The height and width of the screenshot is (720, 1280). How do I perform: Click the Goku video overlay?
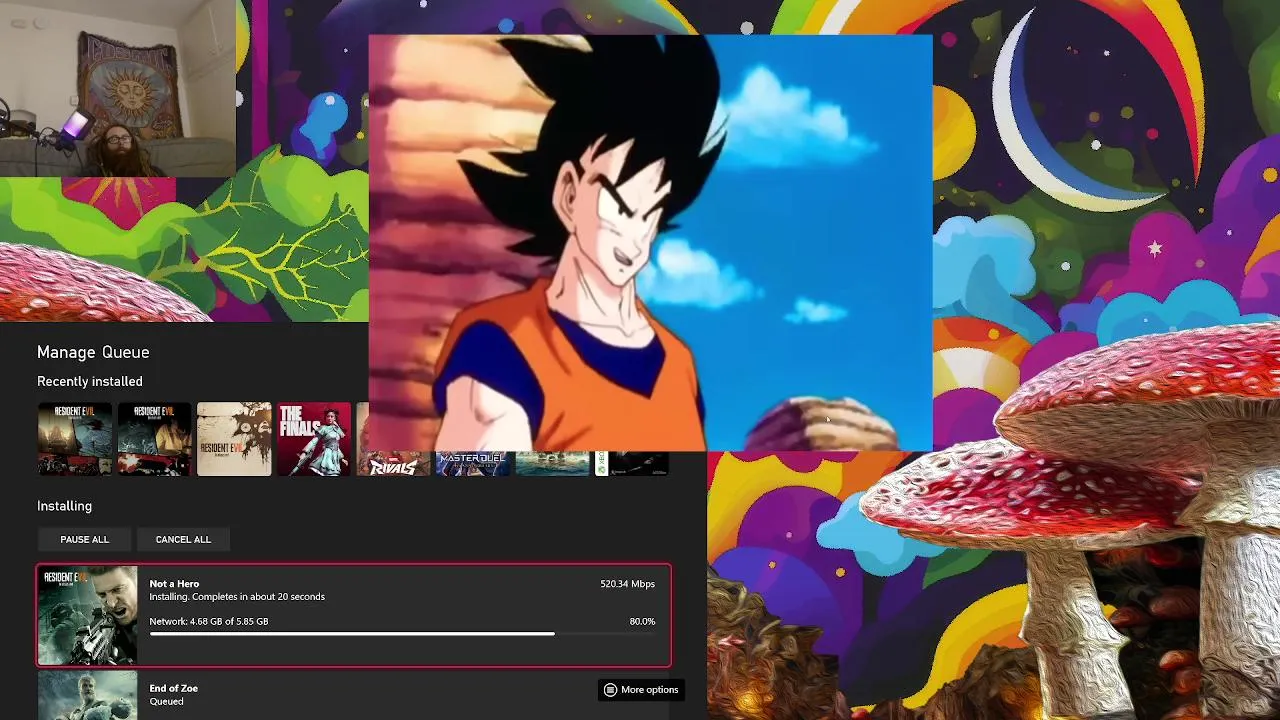tap(650, 243)
